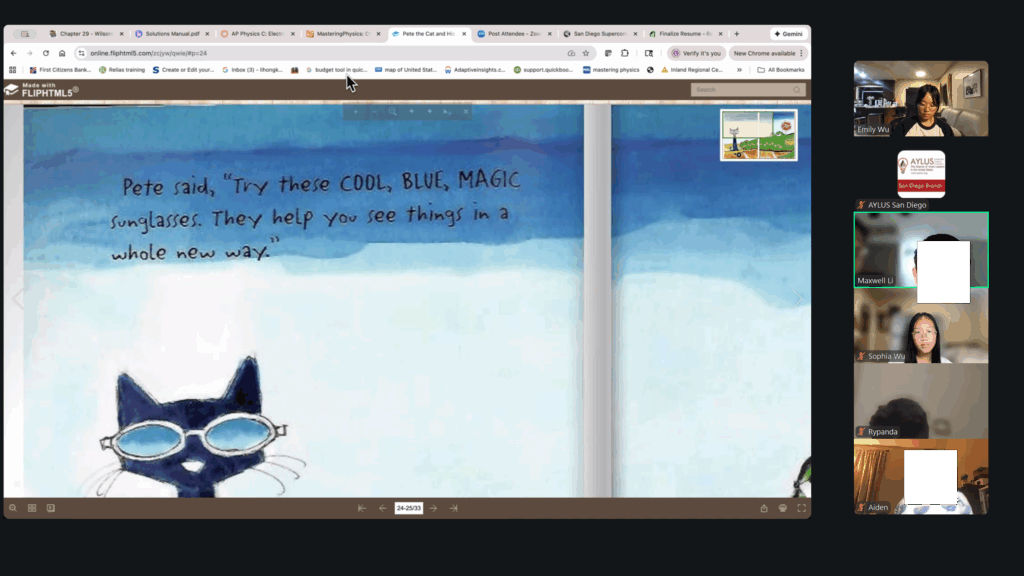Go to the first page of the book

pos(362,508)
